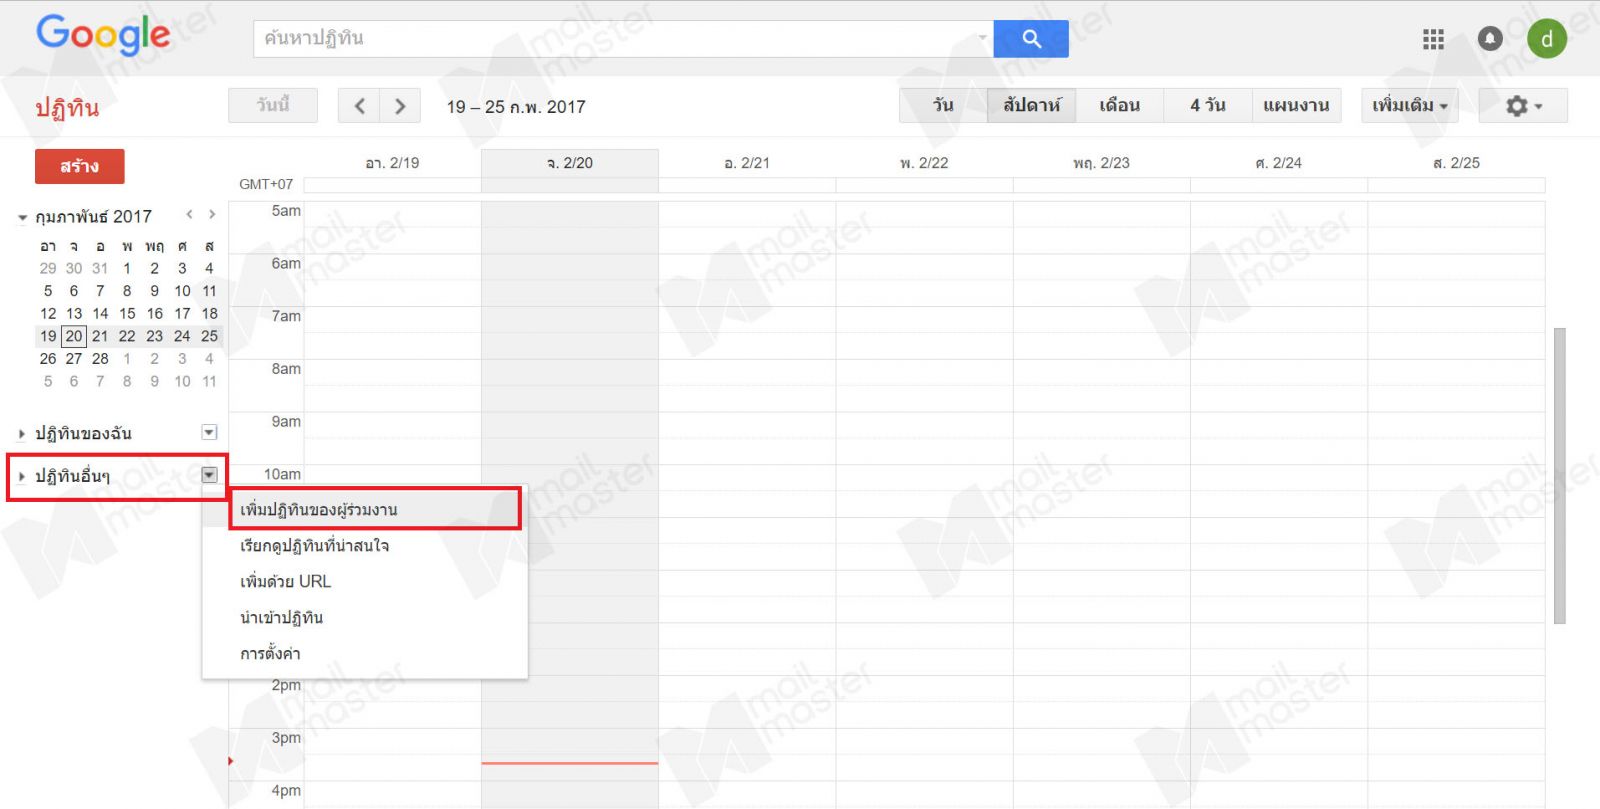This screenshot has width=1600, height=809.
Task: Open the settings gear menu
Action: point(1523,106)
